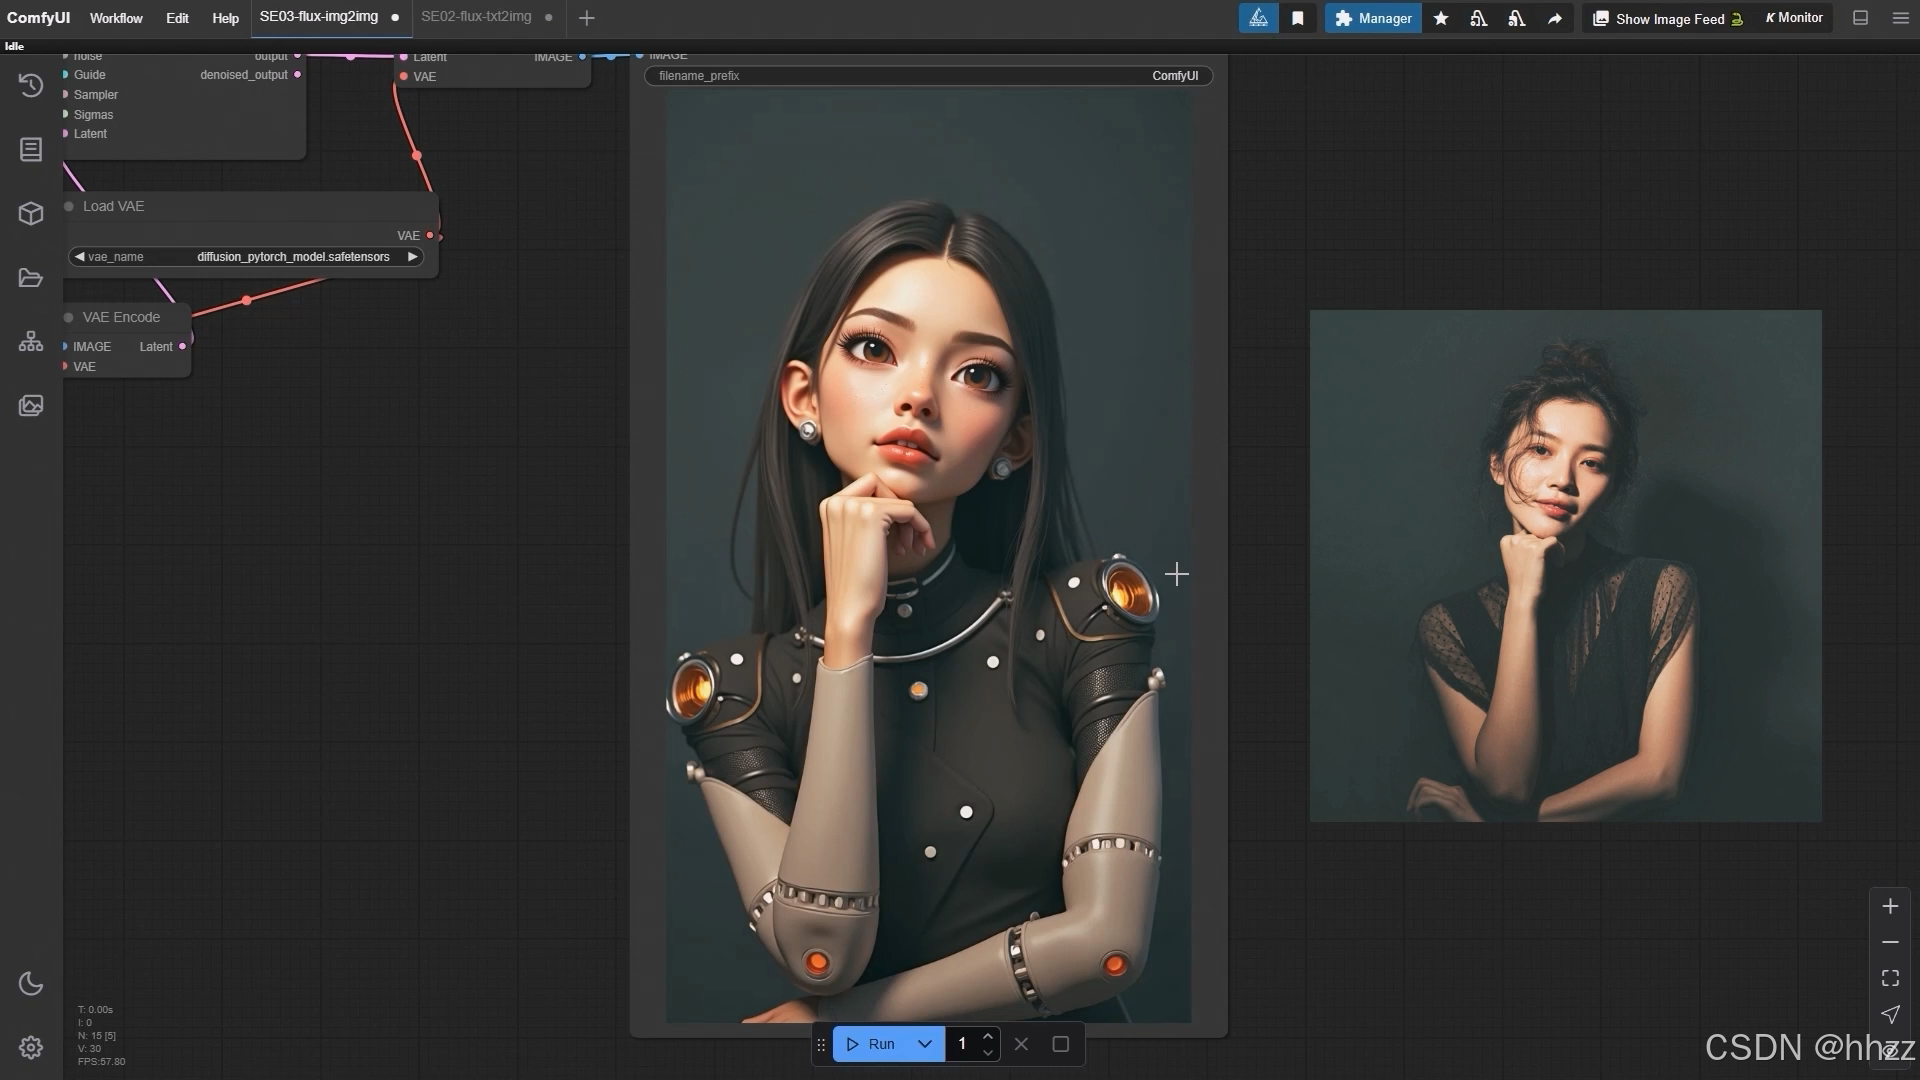Increase the batch count stepper
The image size is (1920, 1080).
click(x=988, y=1036)
